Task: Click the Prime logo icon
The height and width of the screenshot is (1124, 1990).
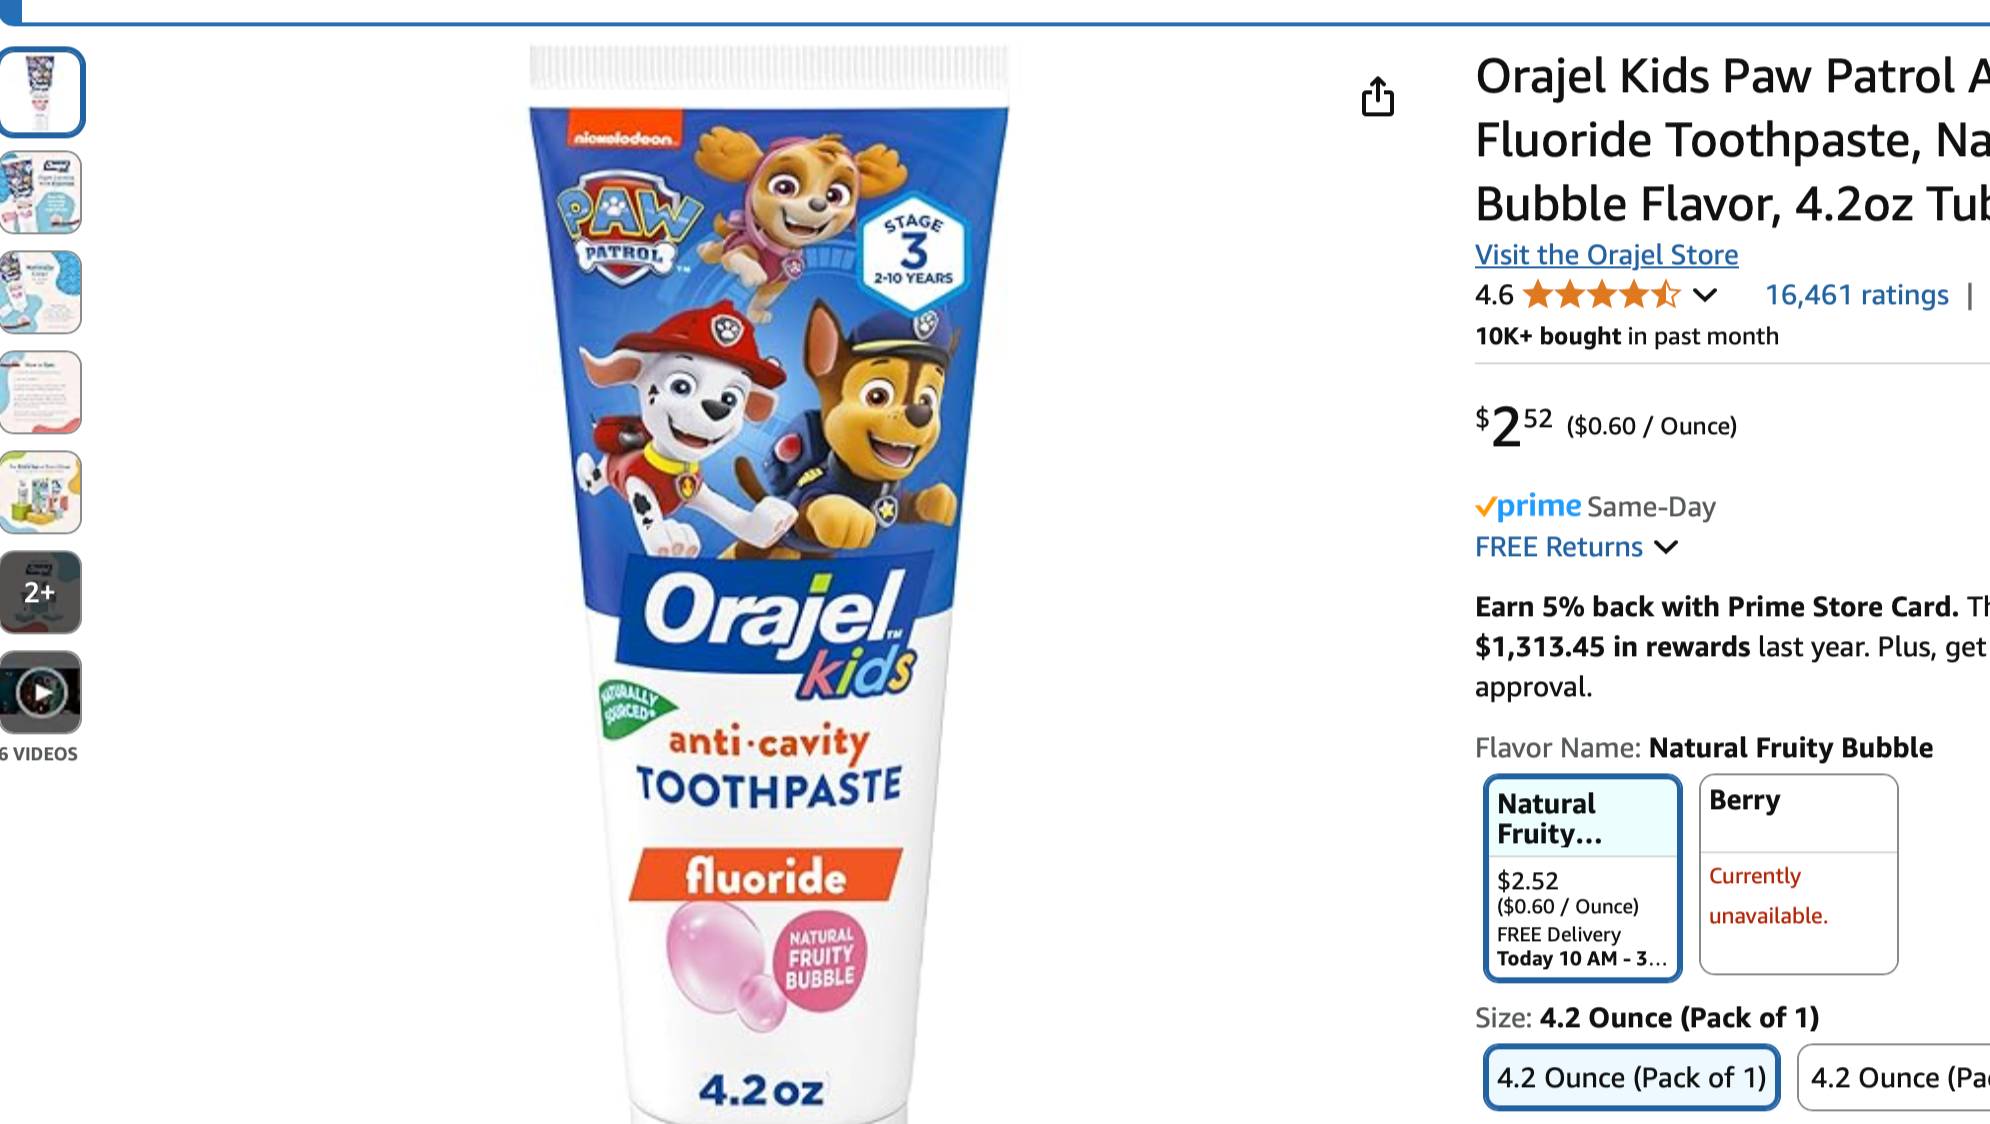Action: tap(1527, 506)
